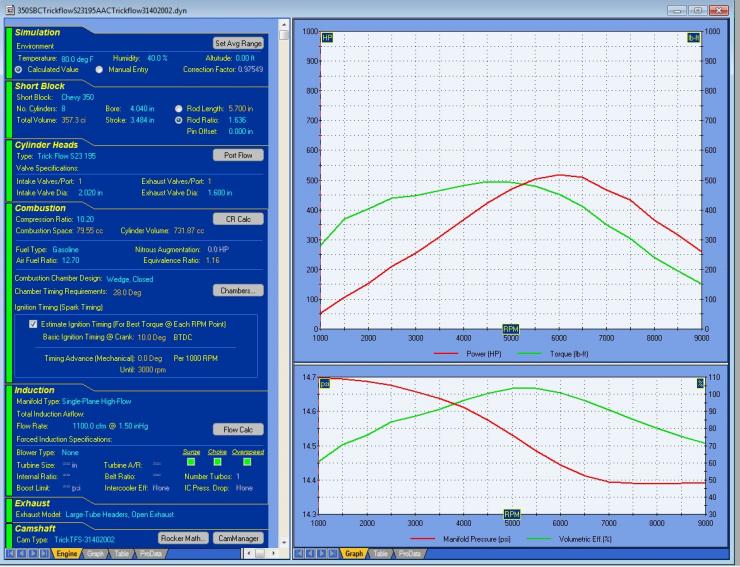Click the Compression Ratio 10.20 value
This screenshot has height=567, width=740.
(x=85, y=220)
